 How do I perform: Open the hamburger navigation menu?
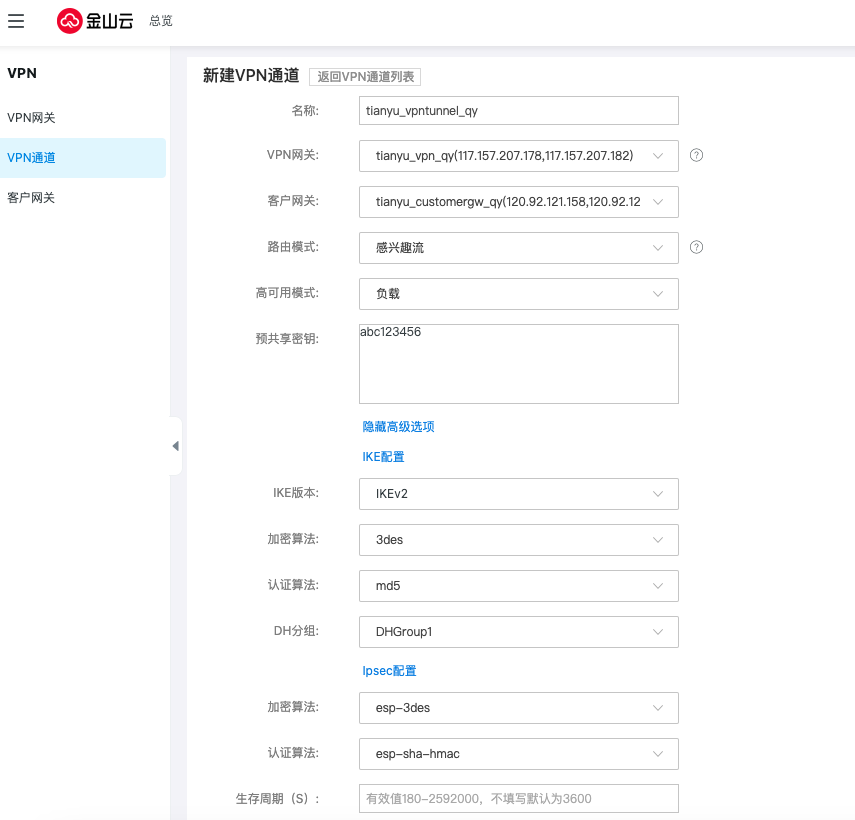[16, 21]
